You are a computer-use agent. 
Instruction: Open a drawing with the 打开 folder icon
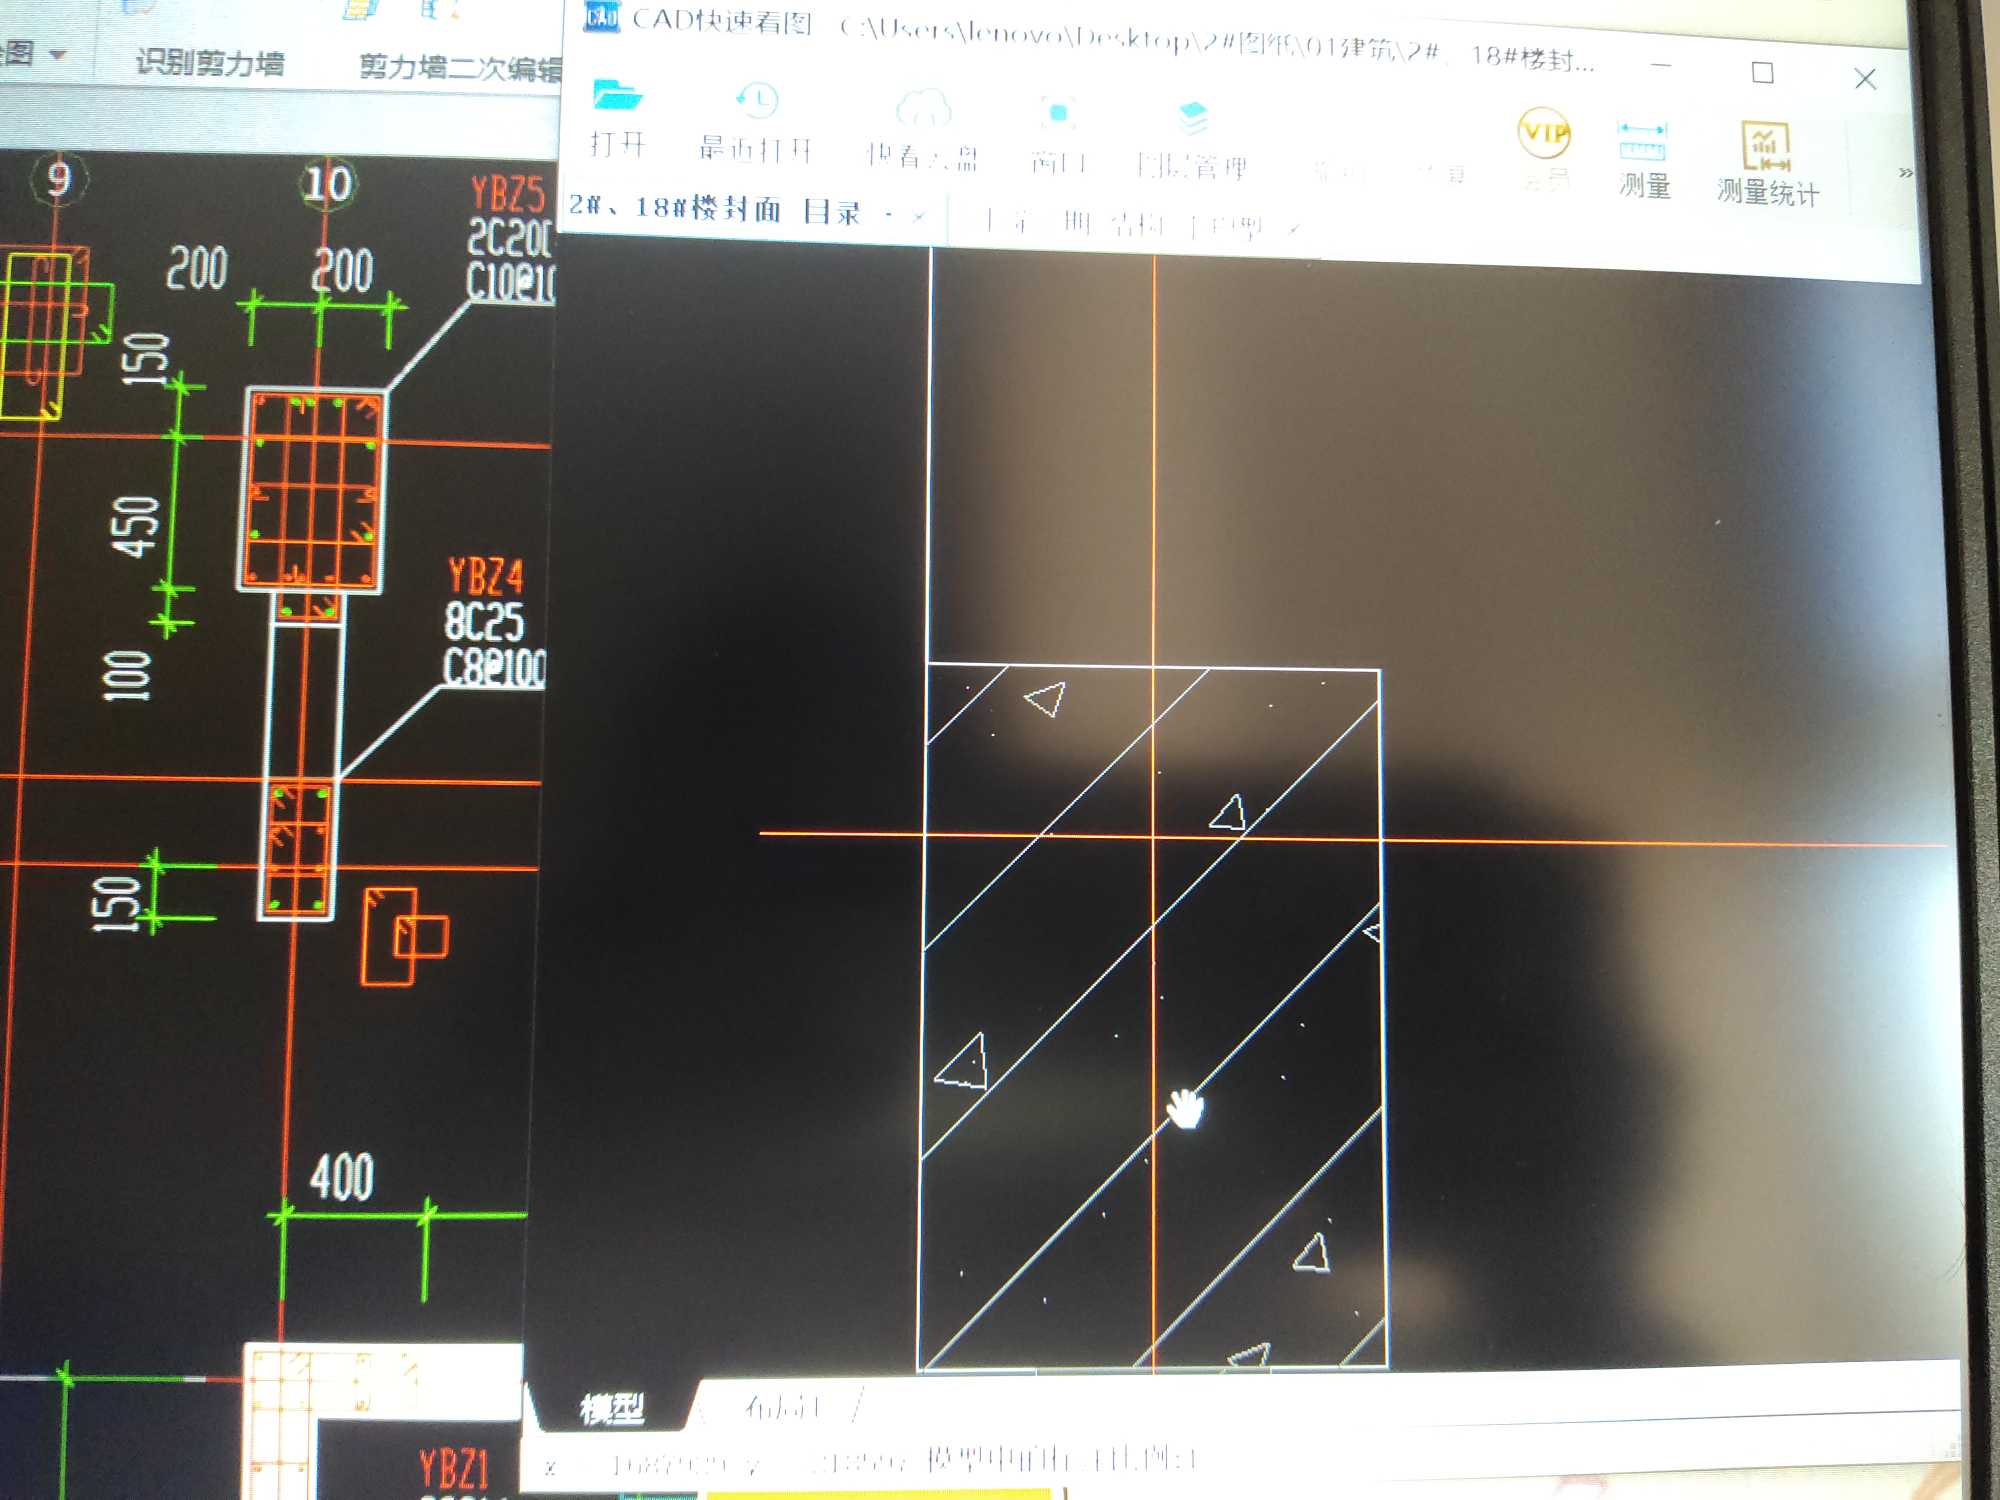[x=617, y=97]
